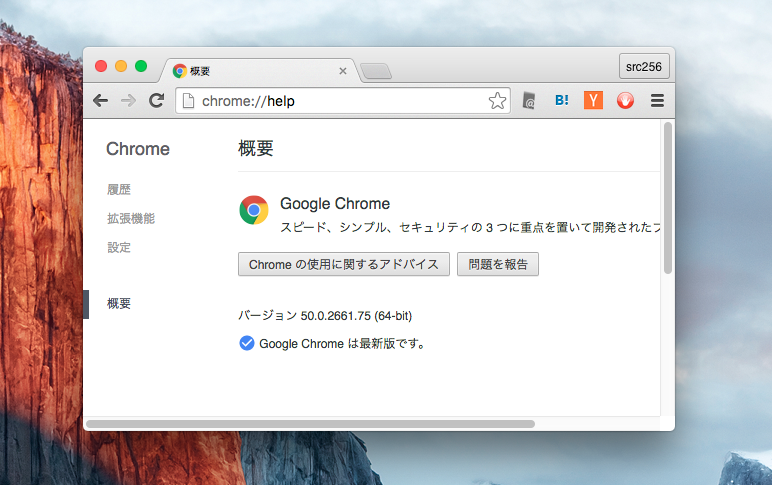The width and height of the screenshot is (772, 485).
Task: Open a new tab
Action: click(x=376, y=71)
